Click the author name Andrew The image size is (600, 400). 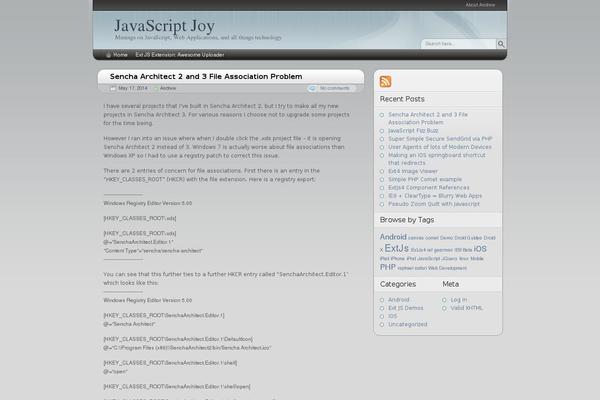(168, 88)
